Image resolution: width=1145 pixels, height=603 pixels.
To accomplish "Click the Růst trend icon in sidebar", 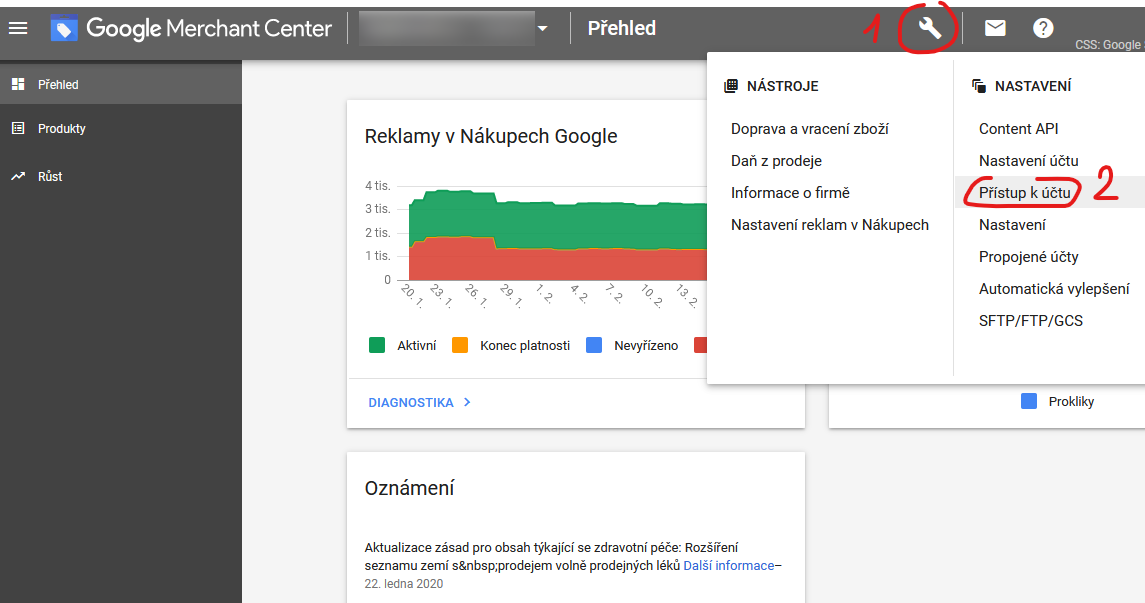I will tap(18, 176).
